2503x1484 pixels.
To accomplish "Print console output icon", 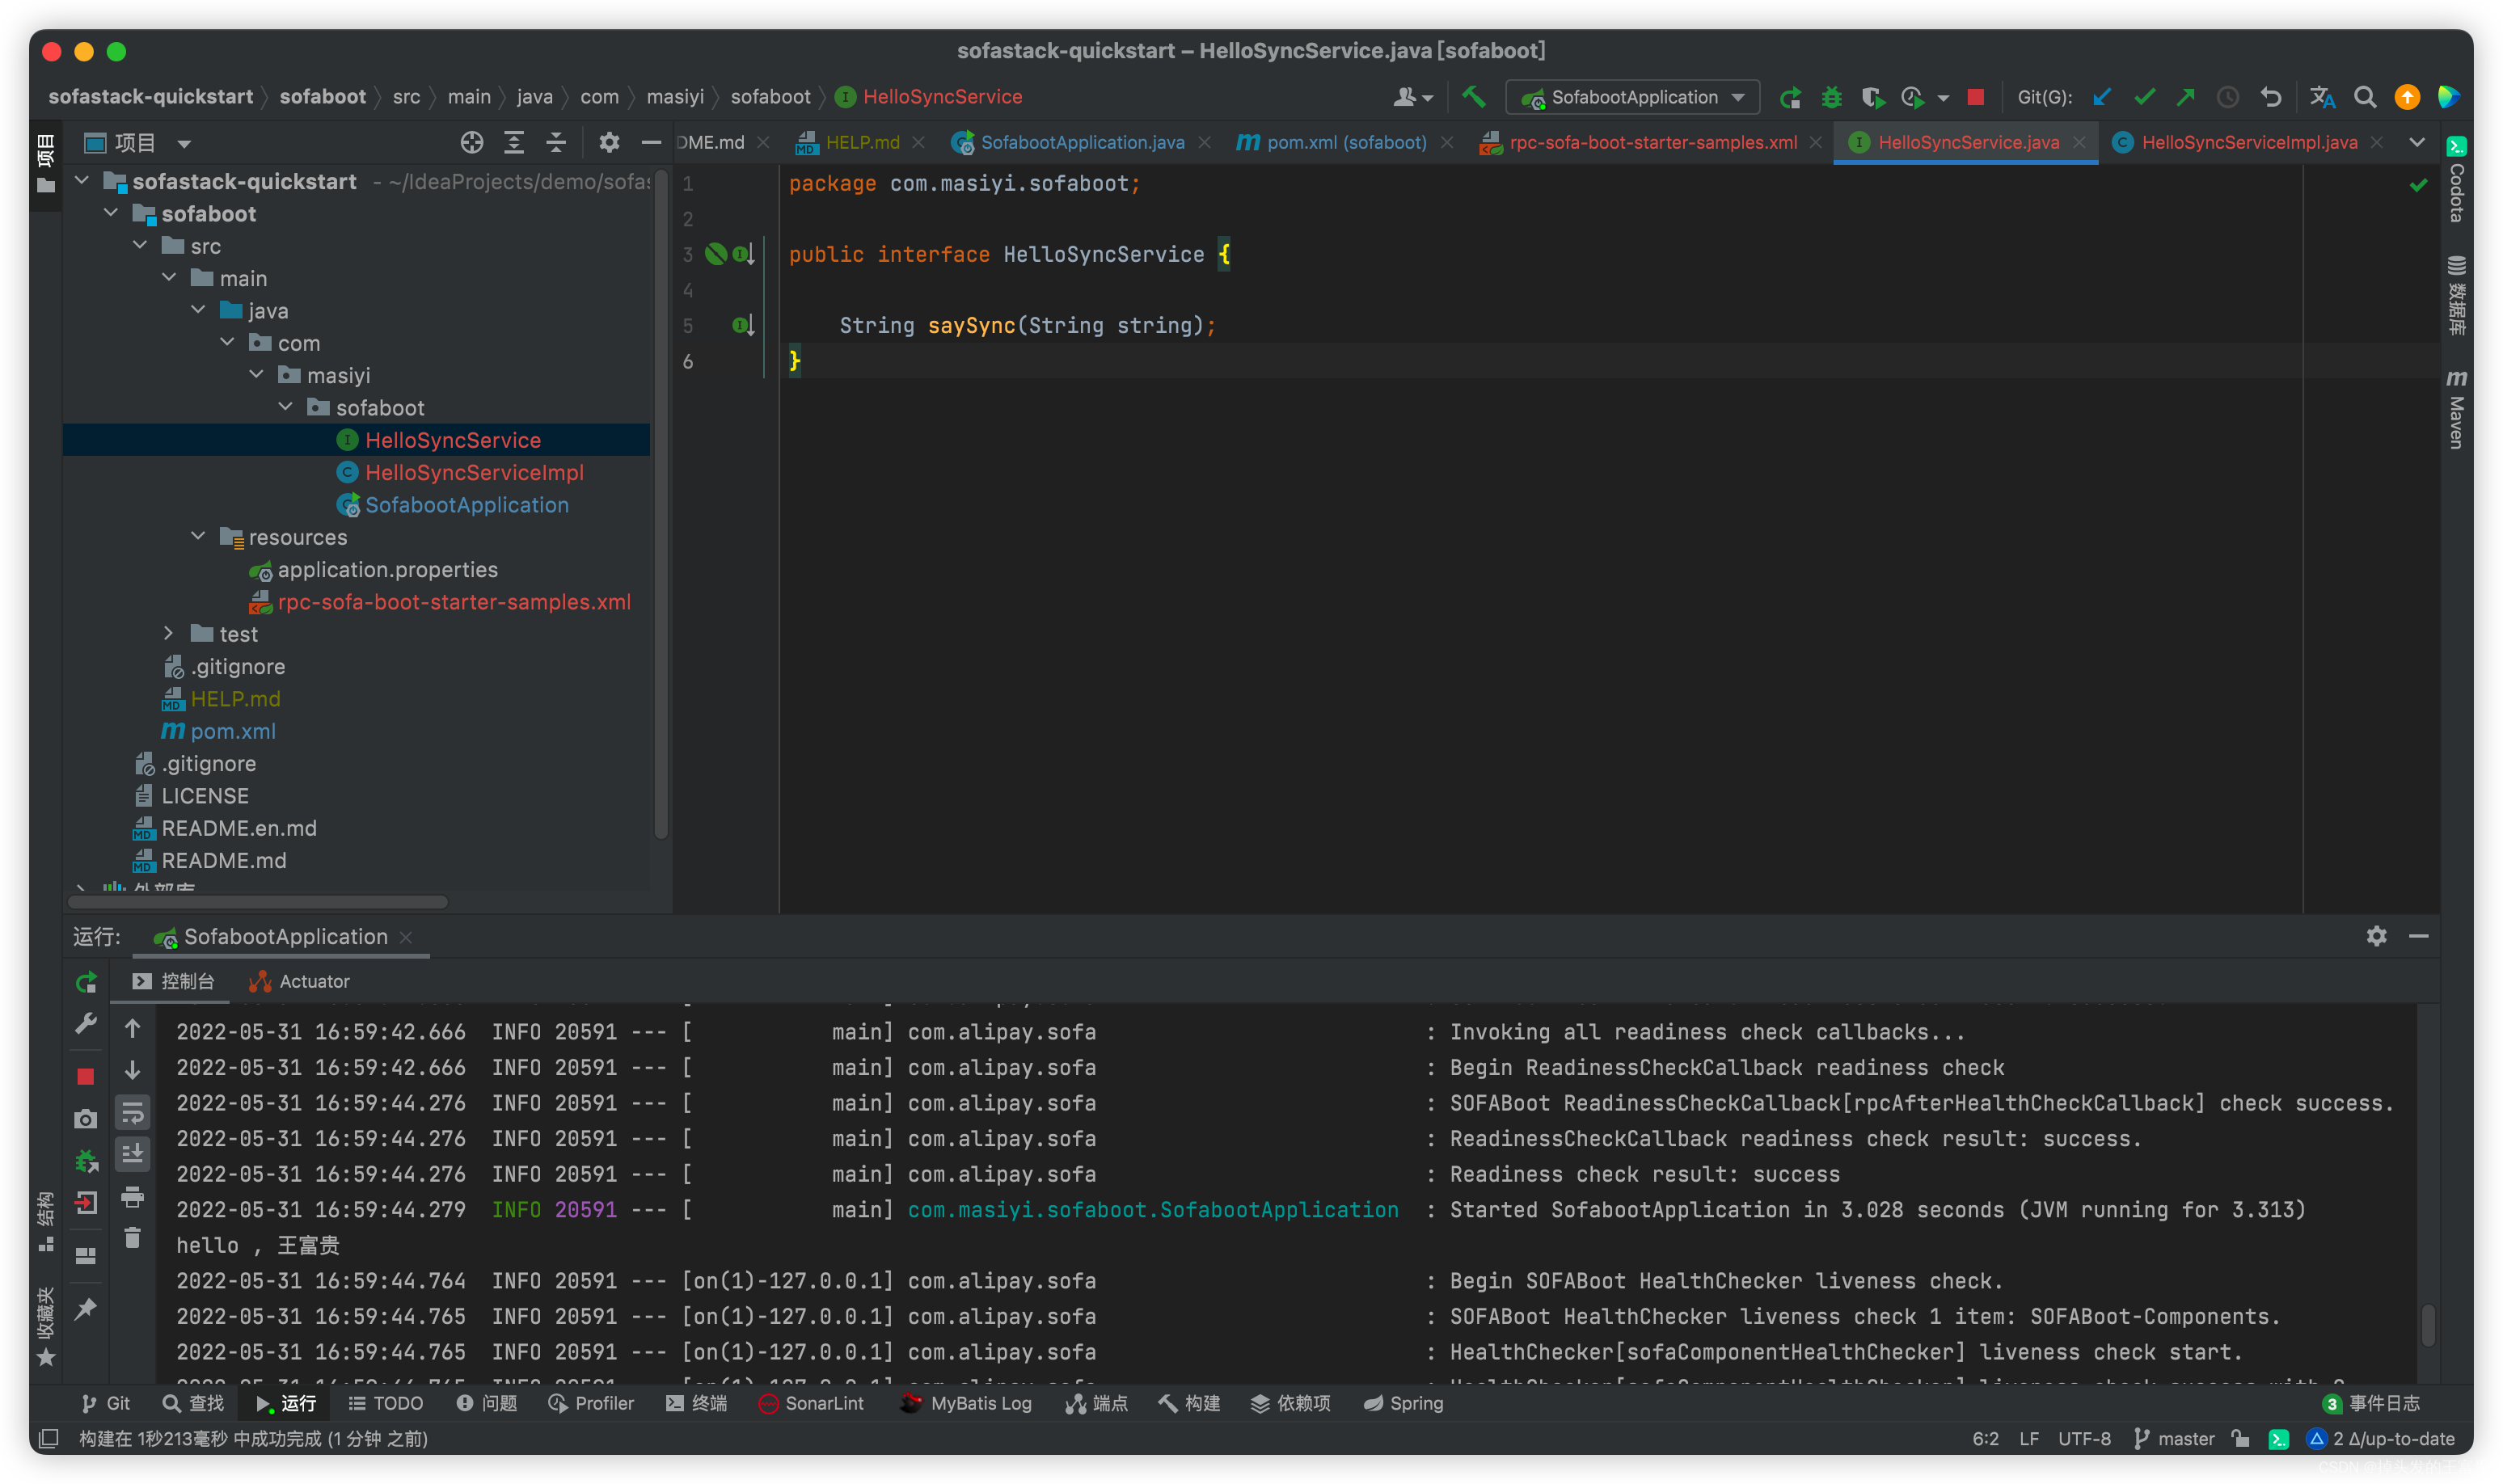I will coord(132,1196).
